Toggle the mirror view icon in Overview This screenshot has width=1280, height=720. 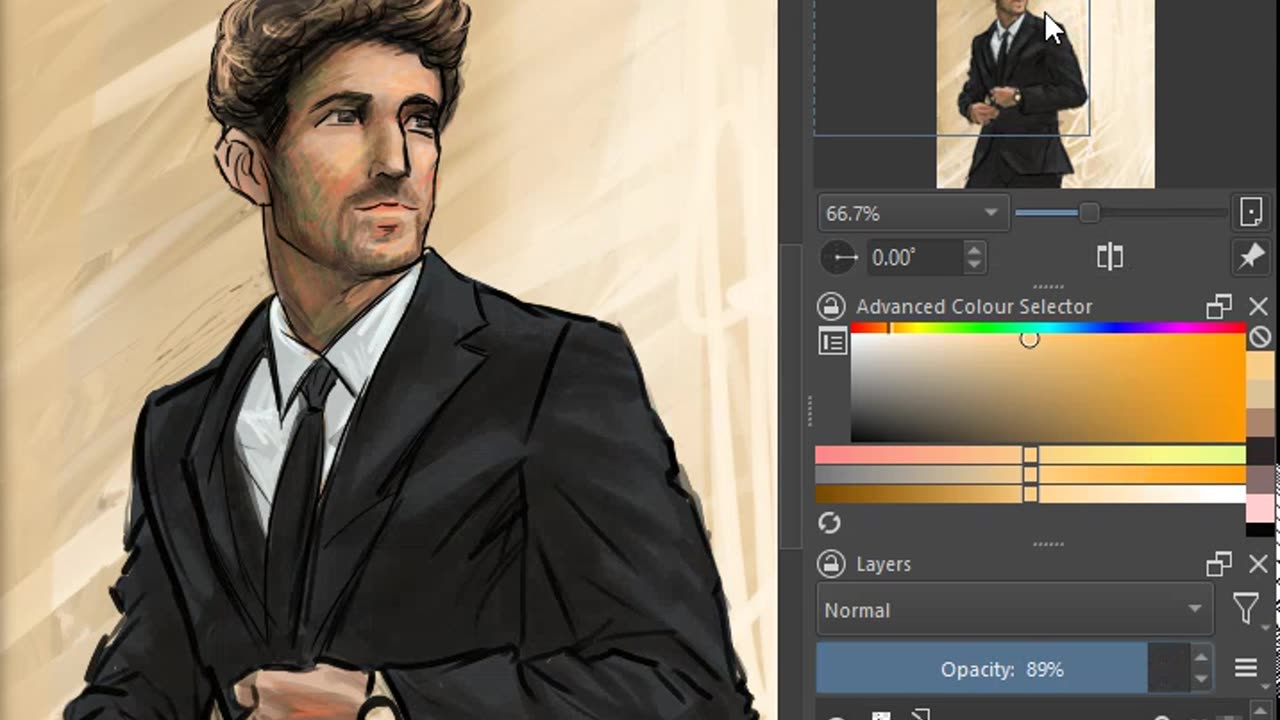click(x=1110, y=257)
